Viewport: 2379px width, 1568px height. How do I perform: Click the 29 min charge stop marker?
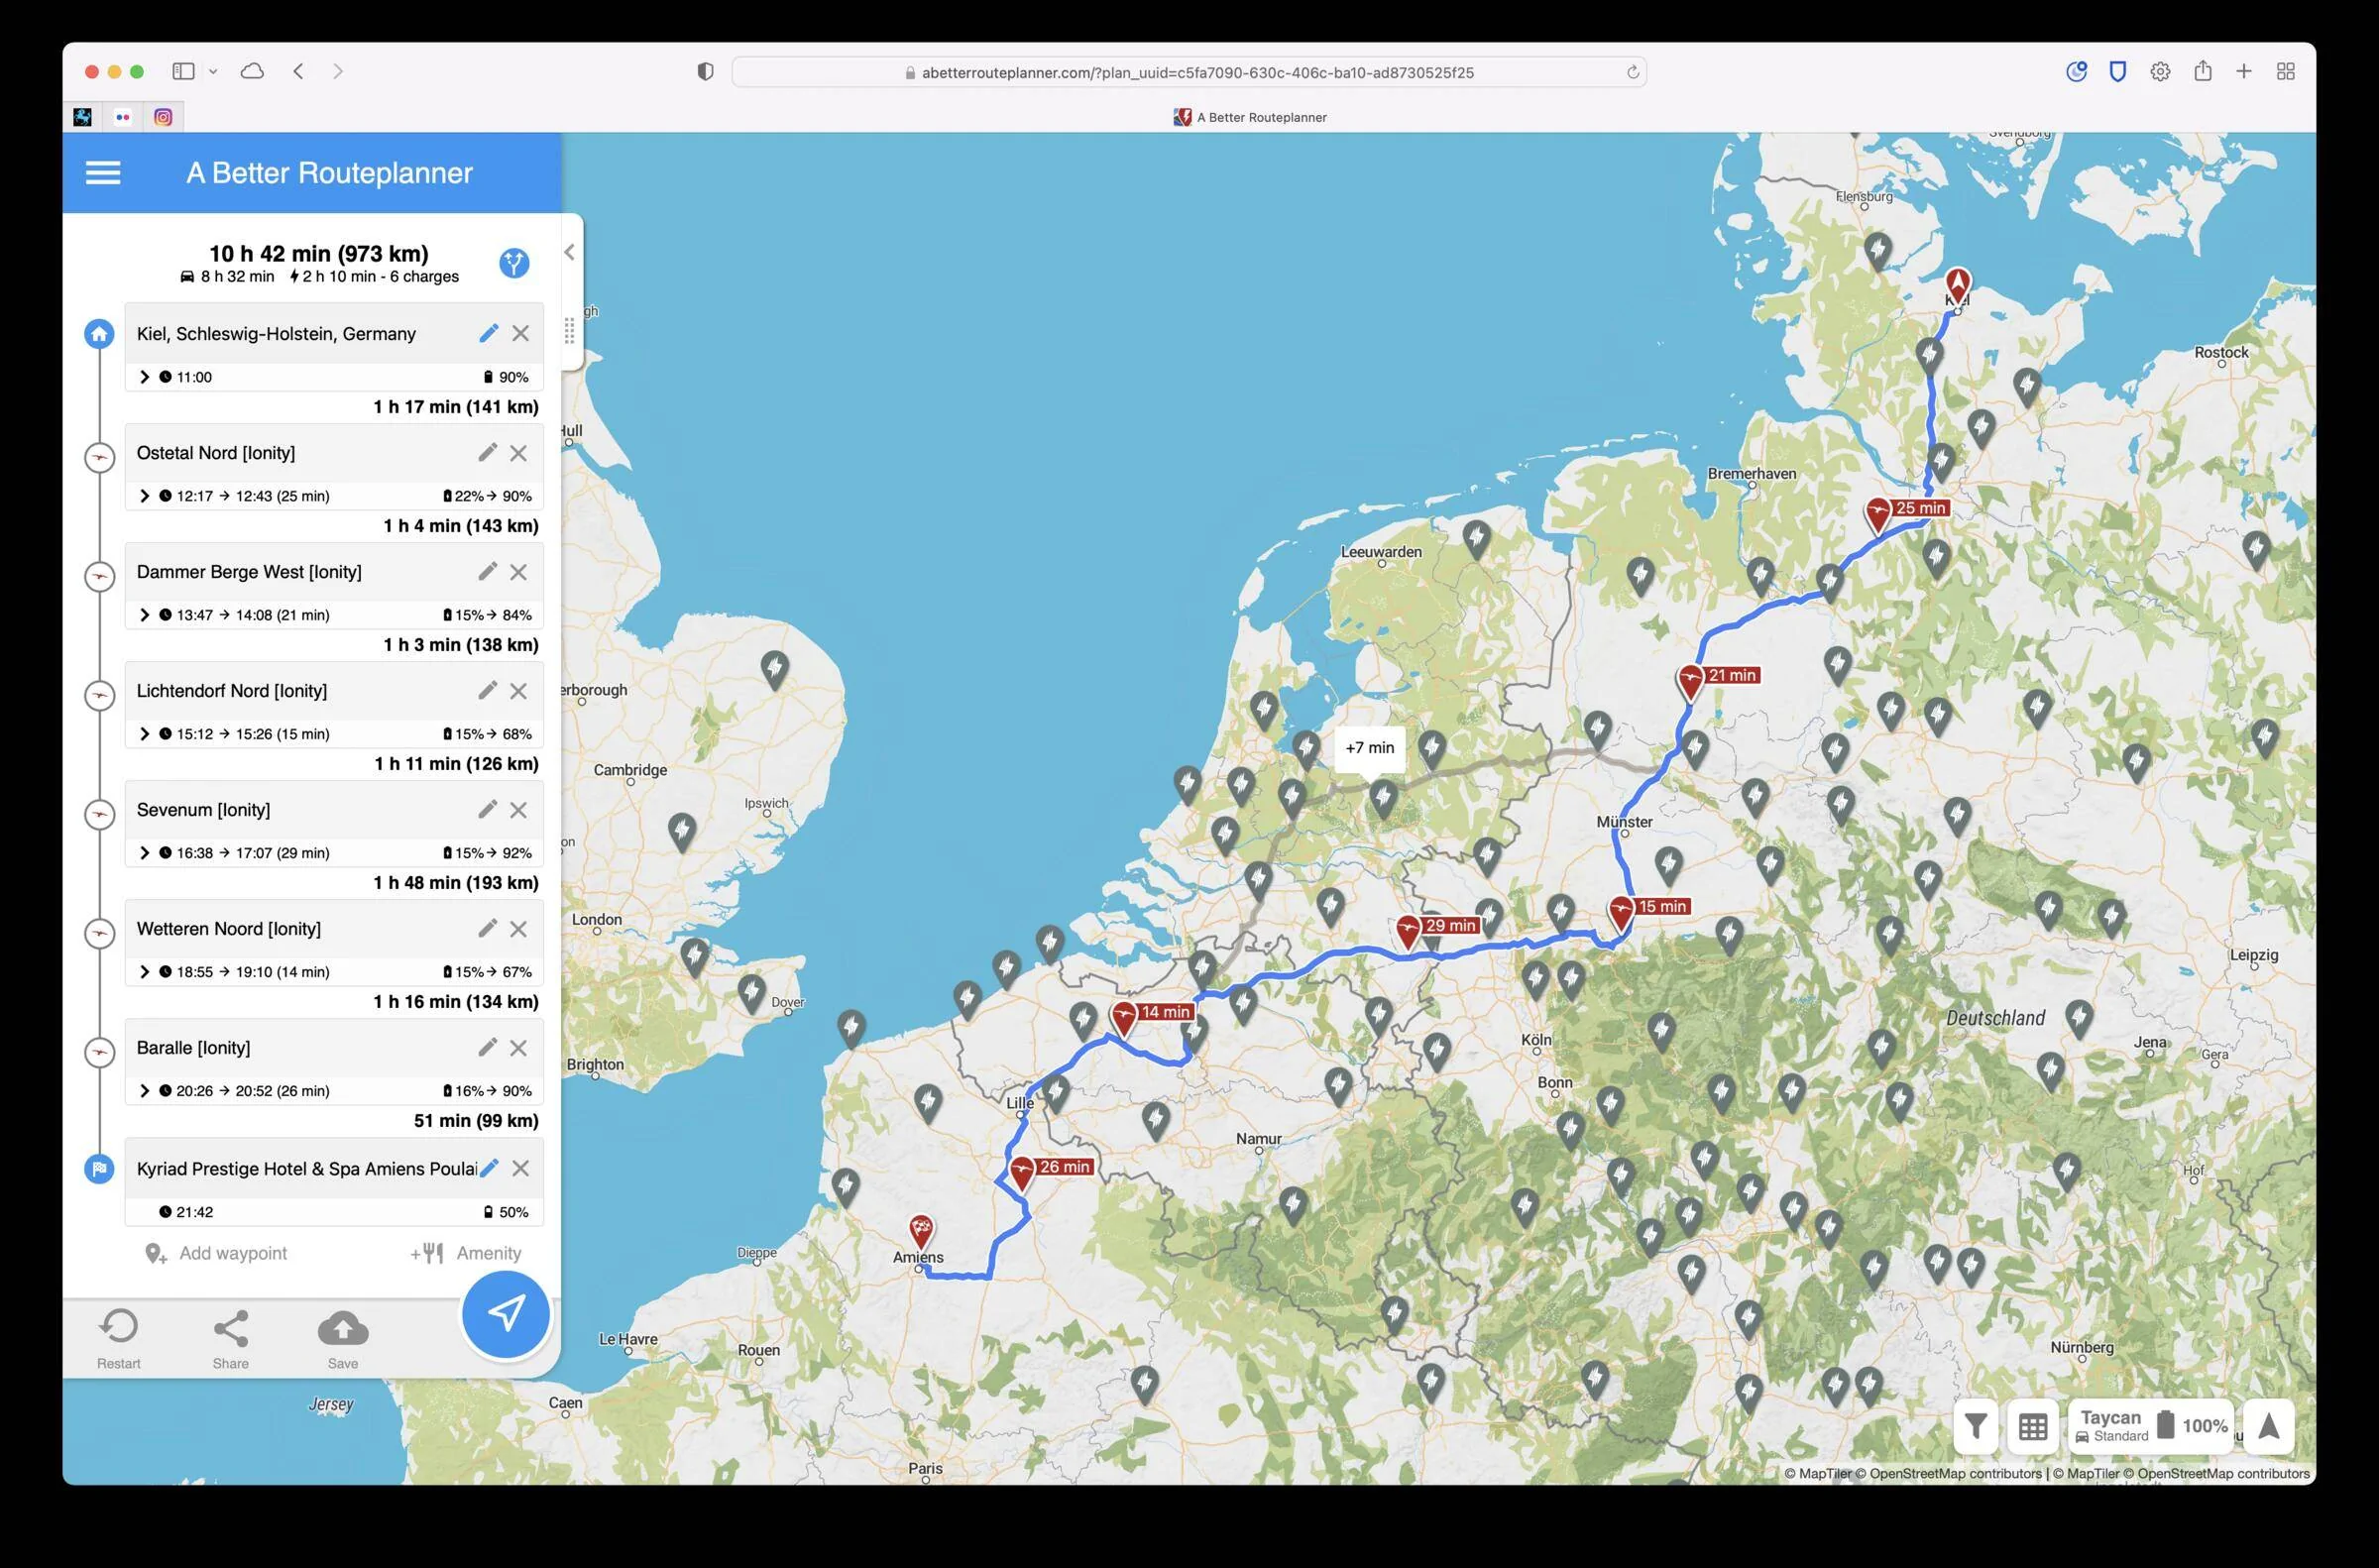[x=1408, y=931]
